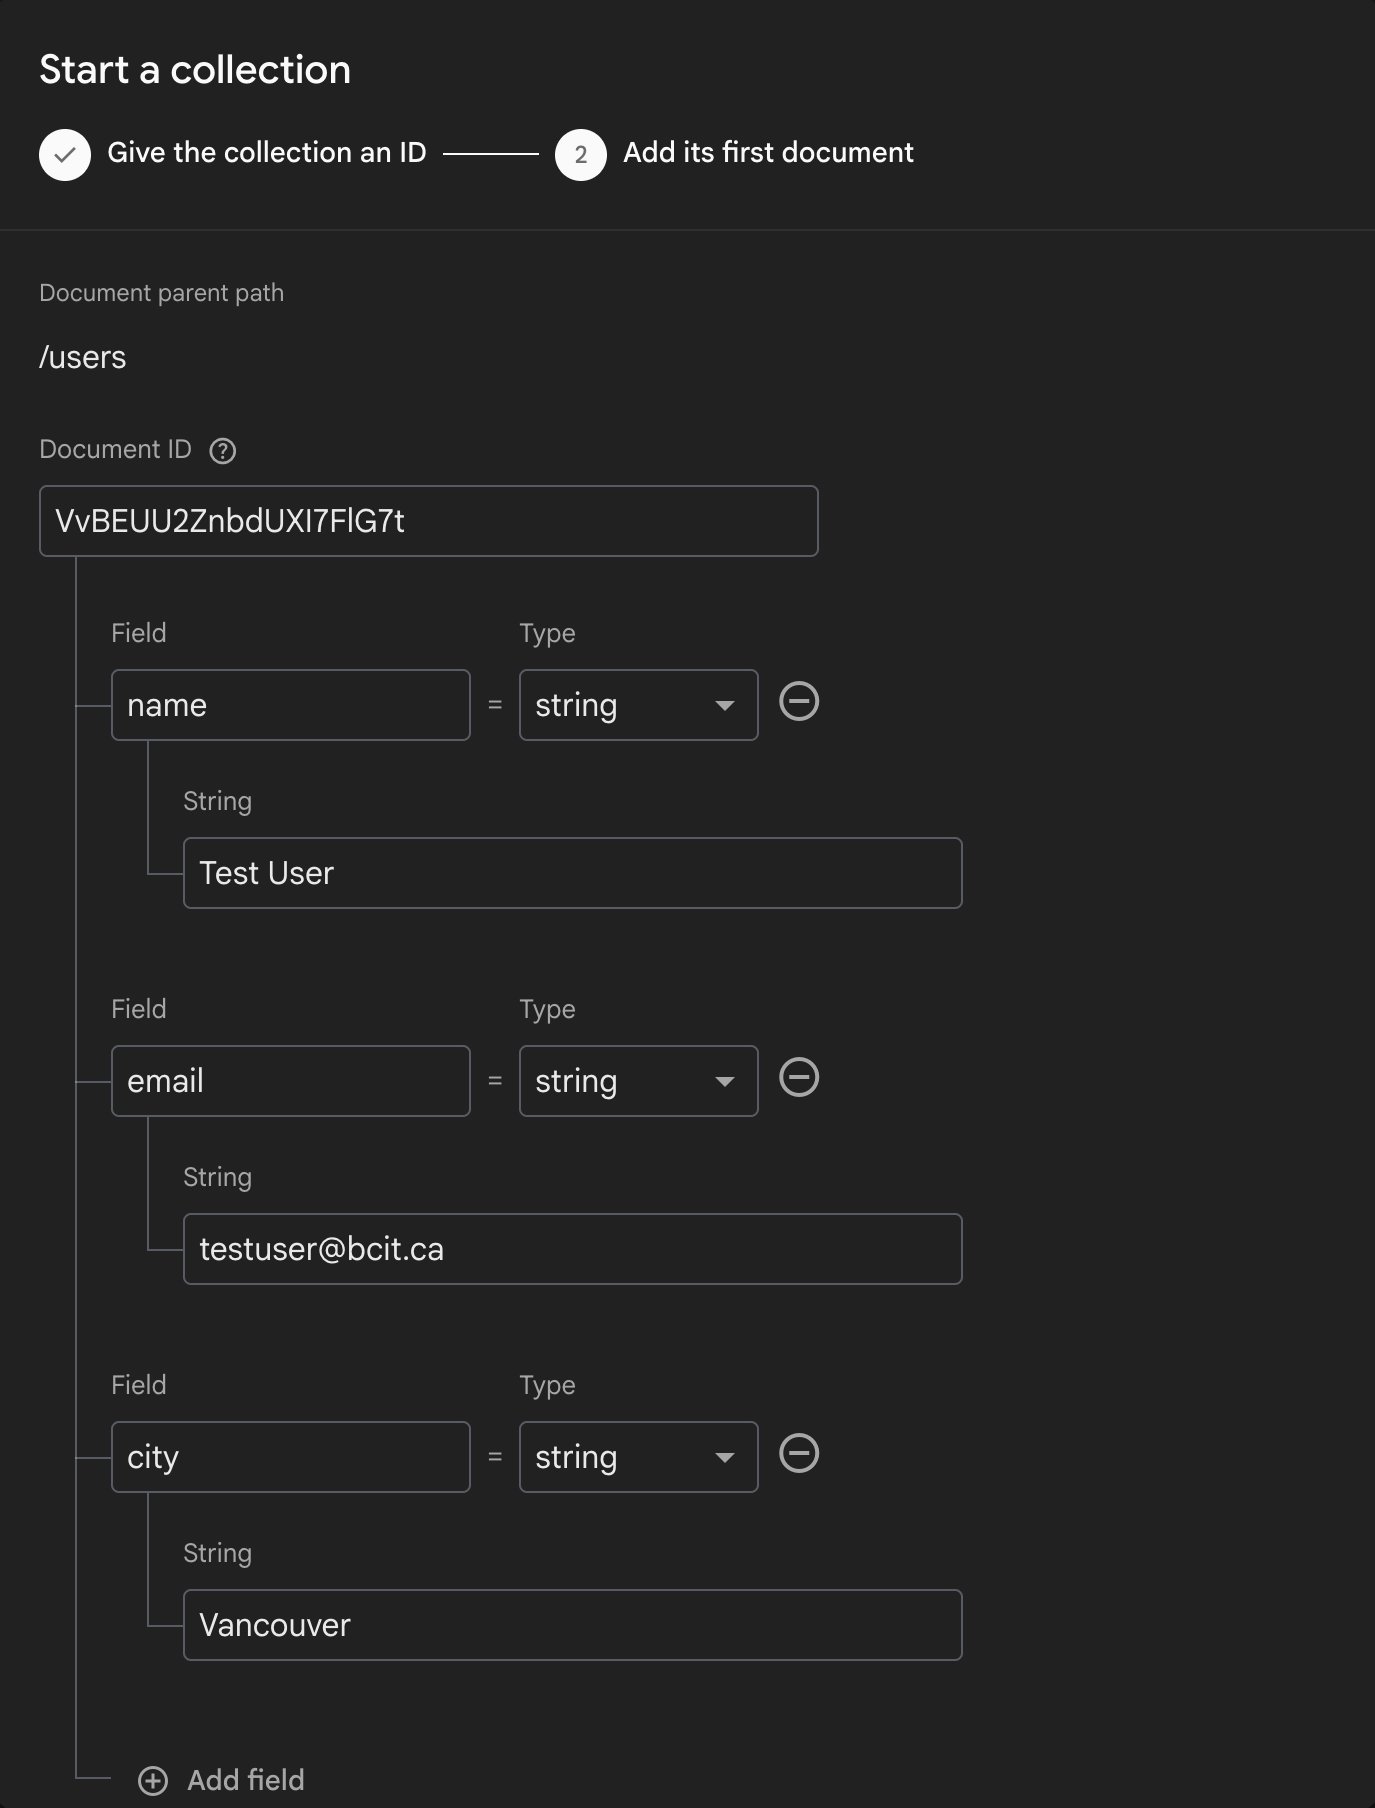Remove the name field row
1375x1808 pixels.
(x=799, y=701)
